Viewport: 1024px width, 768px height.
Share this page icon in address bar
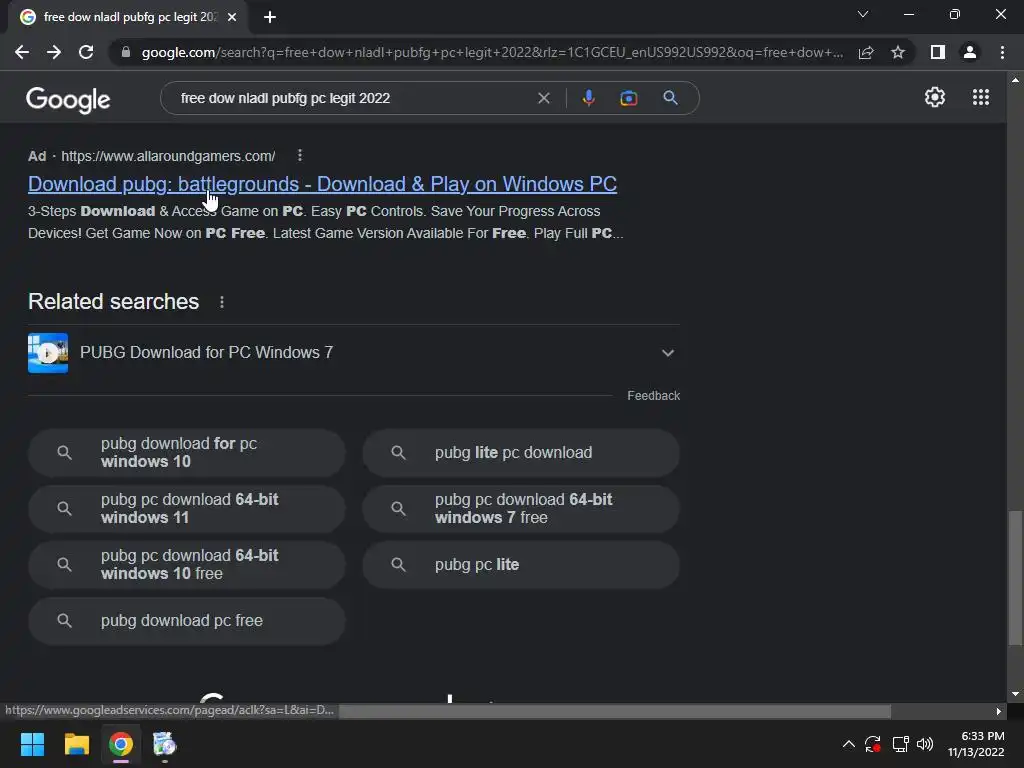click(866, 52)
